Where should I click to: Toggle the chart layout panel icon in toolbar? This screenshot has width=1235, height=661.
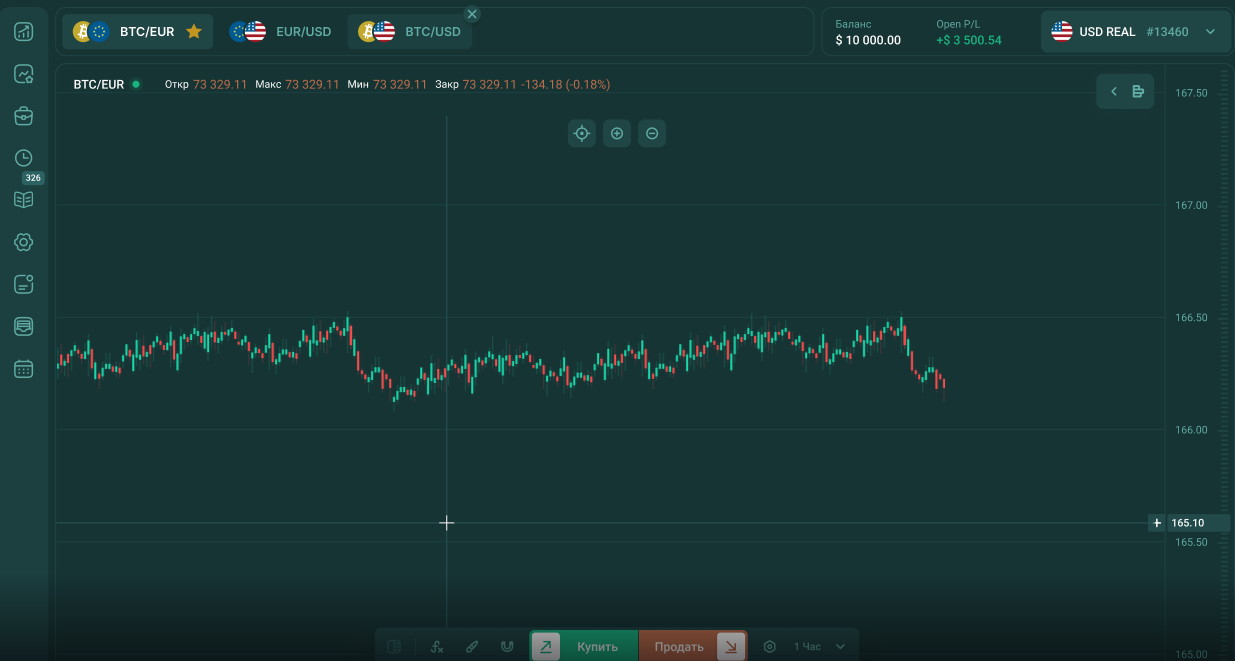pyautogui.click(x=394, y=647)
